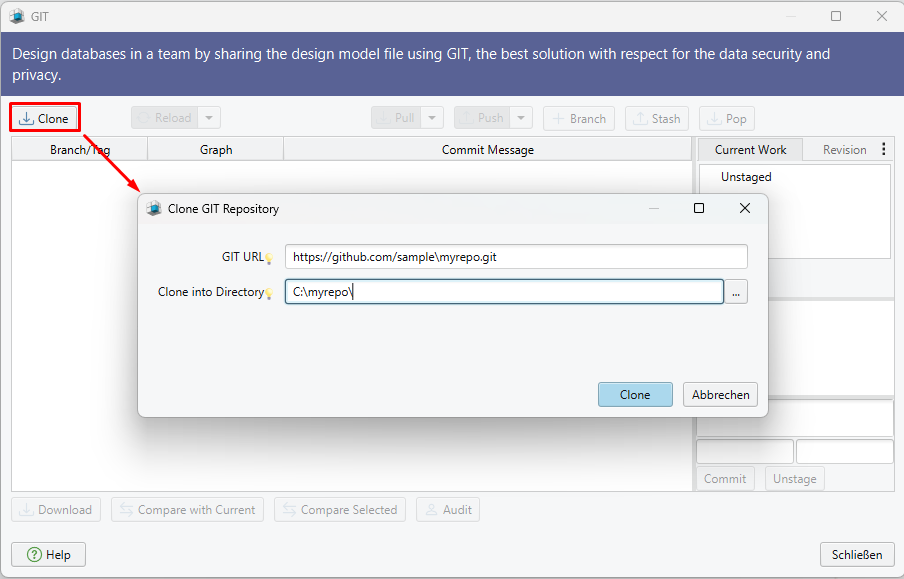The width and height of the screenshot is (904, 579).
Task: Switch to the Revision tab
Action: [844, 149]
